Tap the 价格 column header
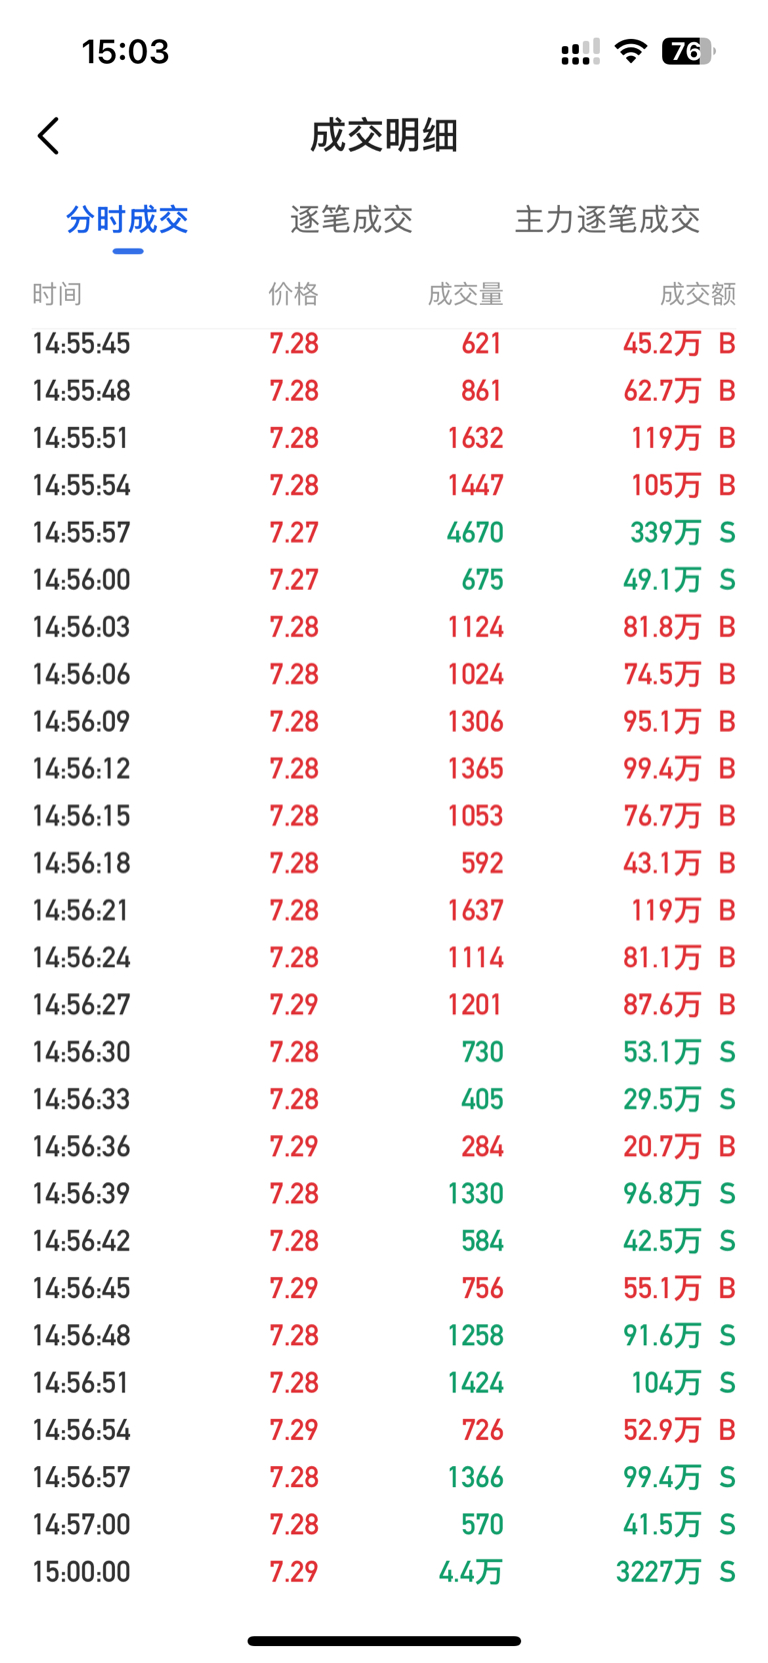 click(x=293, y=294)
